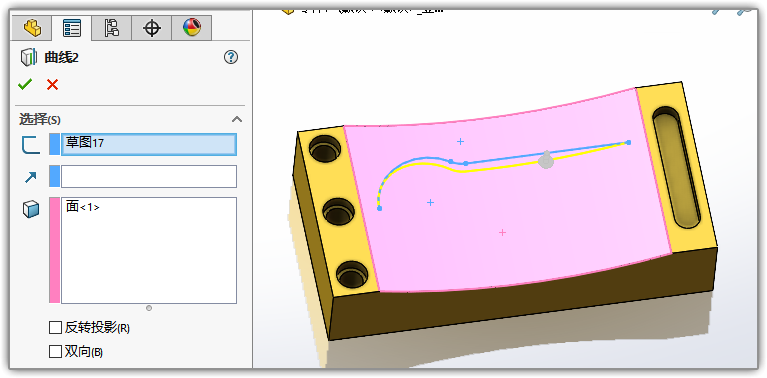767x378 pixels.
Task: Cancel the curve with red X
Action: [x=52, y=85]
